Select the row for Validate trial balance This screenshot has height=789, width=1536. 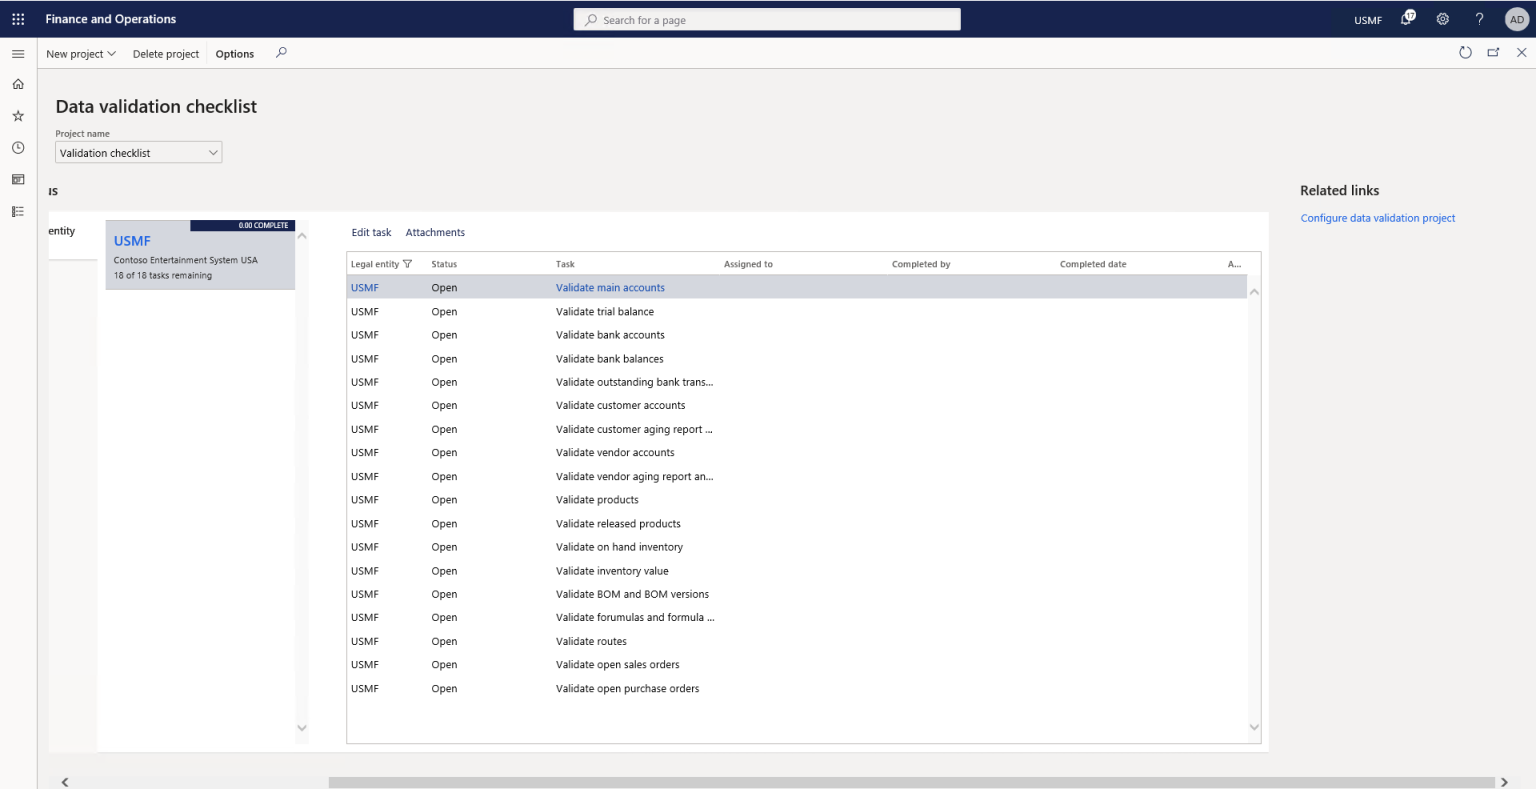coord(605,311)
